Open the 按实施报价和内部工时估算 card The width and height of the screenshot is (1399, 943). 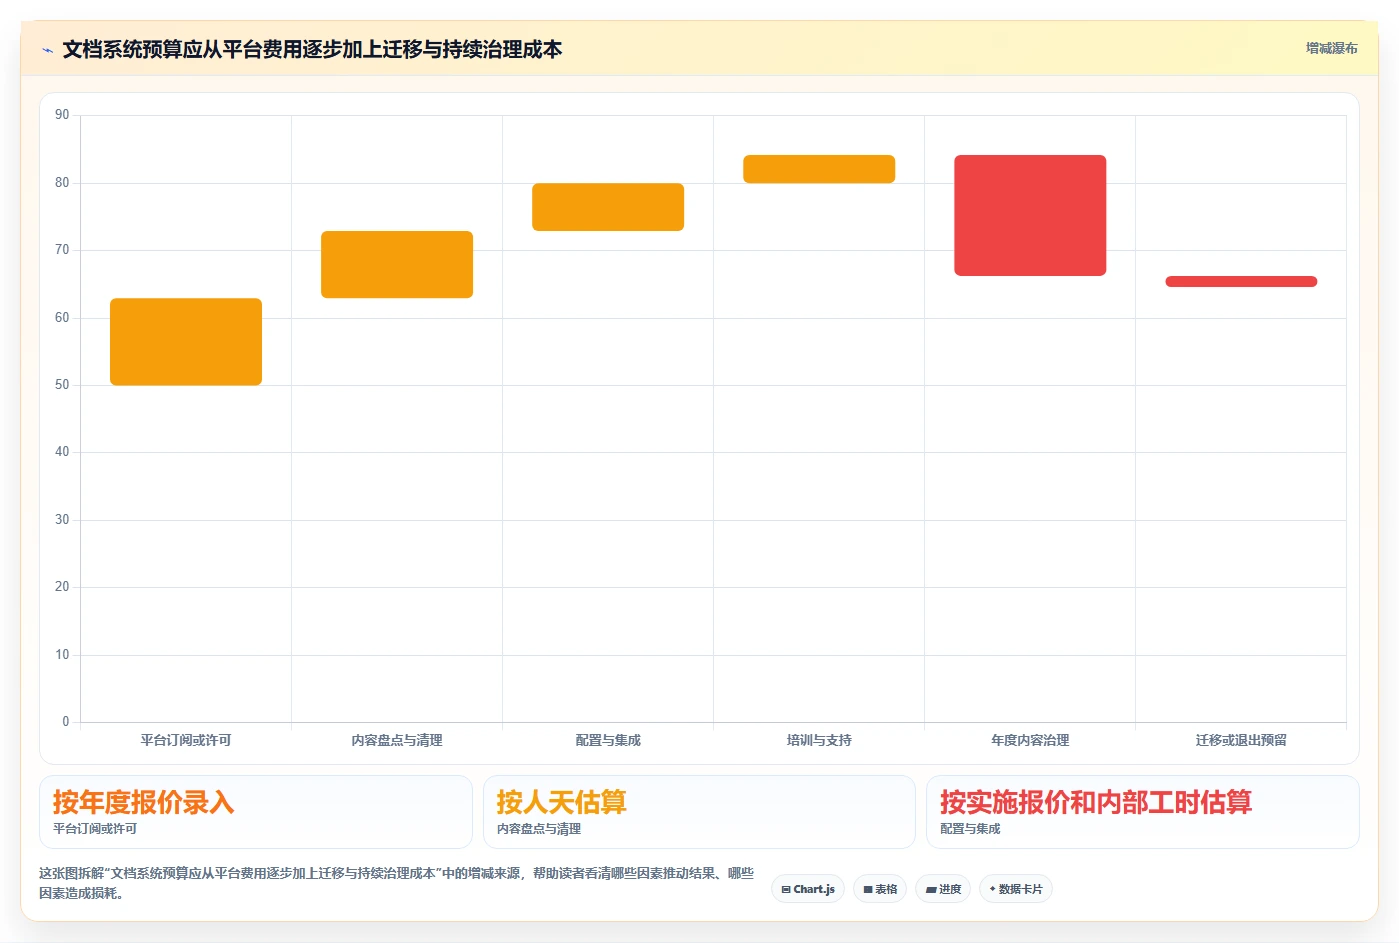(1143, 812)
